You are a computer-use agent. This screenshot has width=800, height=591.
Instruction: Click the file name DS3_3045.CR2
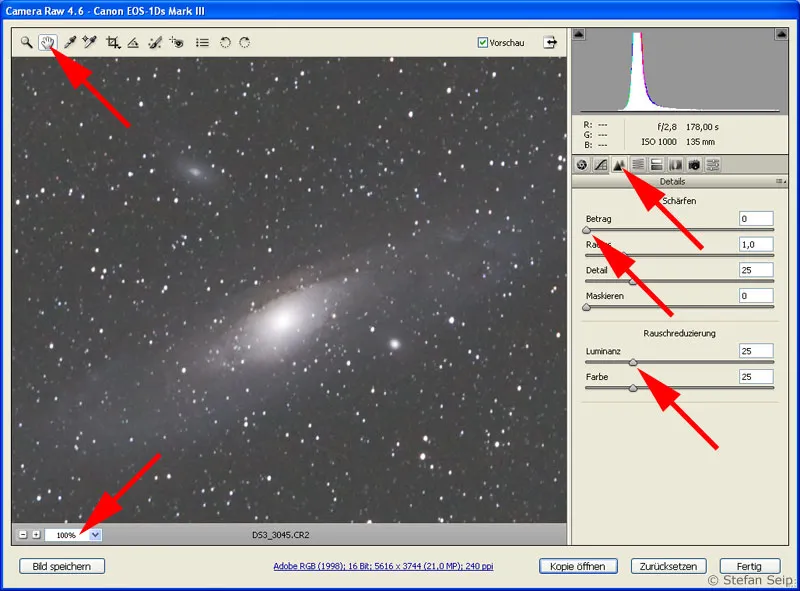(x=281, y=535)
